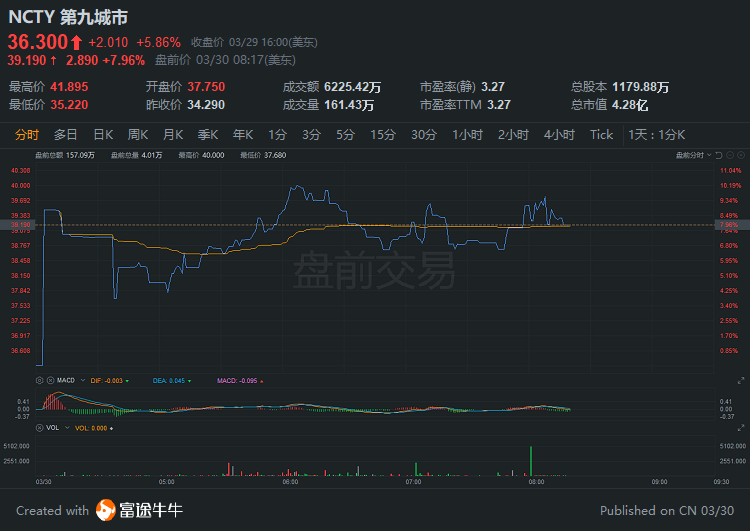The width and height of the screenshot is (750, 531).
Task: Click the 最高价 41.895 value
Action: (69, 87)
